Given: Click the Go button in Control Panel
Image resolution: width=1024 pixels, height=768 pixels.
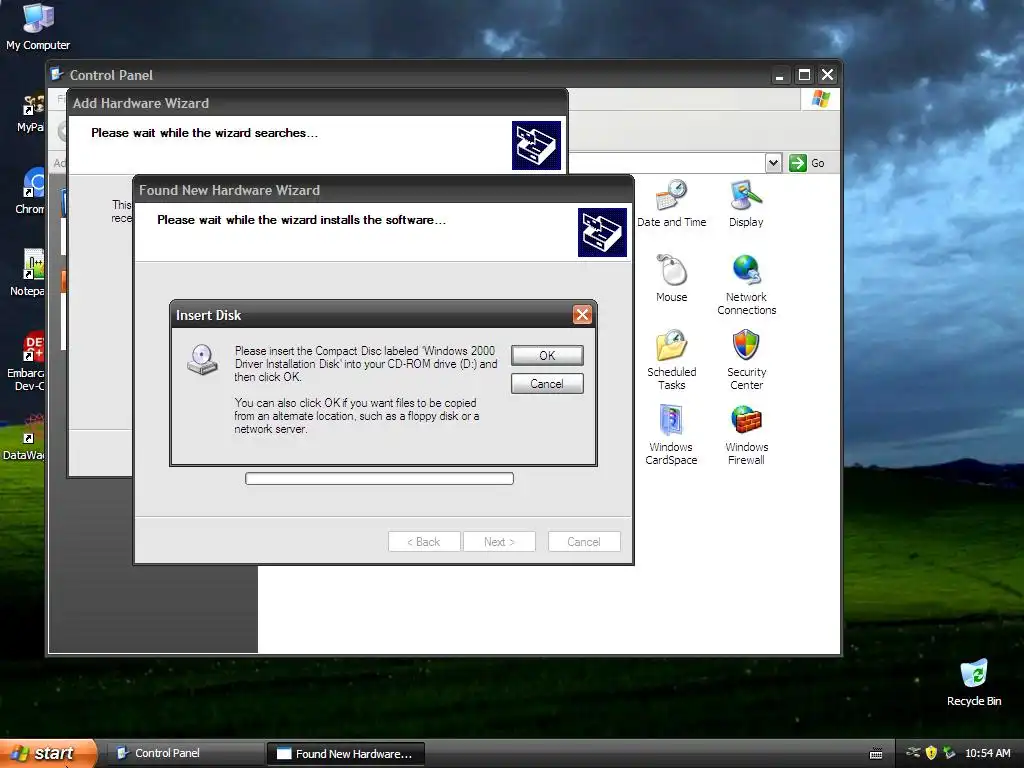Looking at the screenshot, I should (807, 163).
